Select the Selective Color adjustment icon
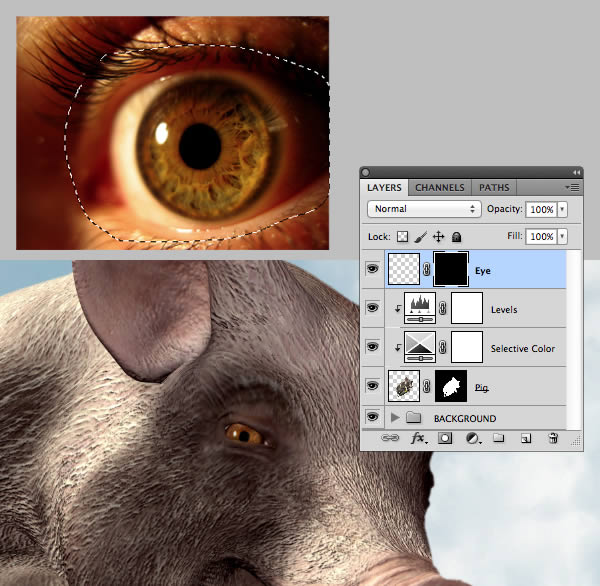The width and height of the screenshot is (600, 586). tap(420, 347)
